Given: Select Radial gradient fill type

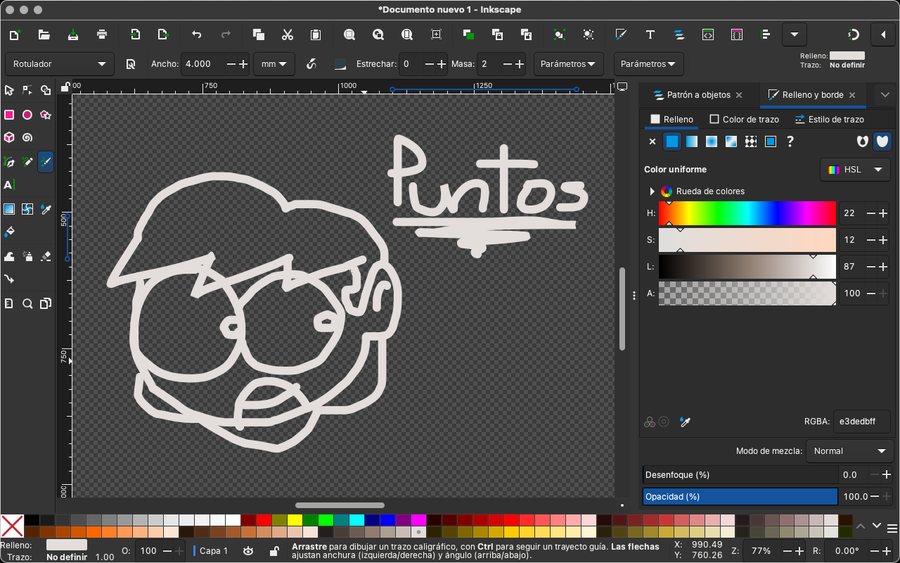Looking at the screenshot, I should [711, 141].
